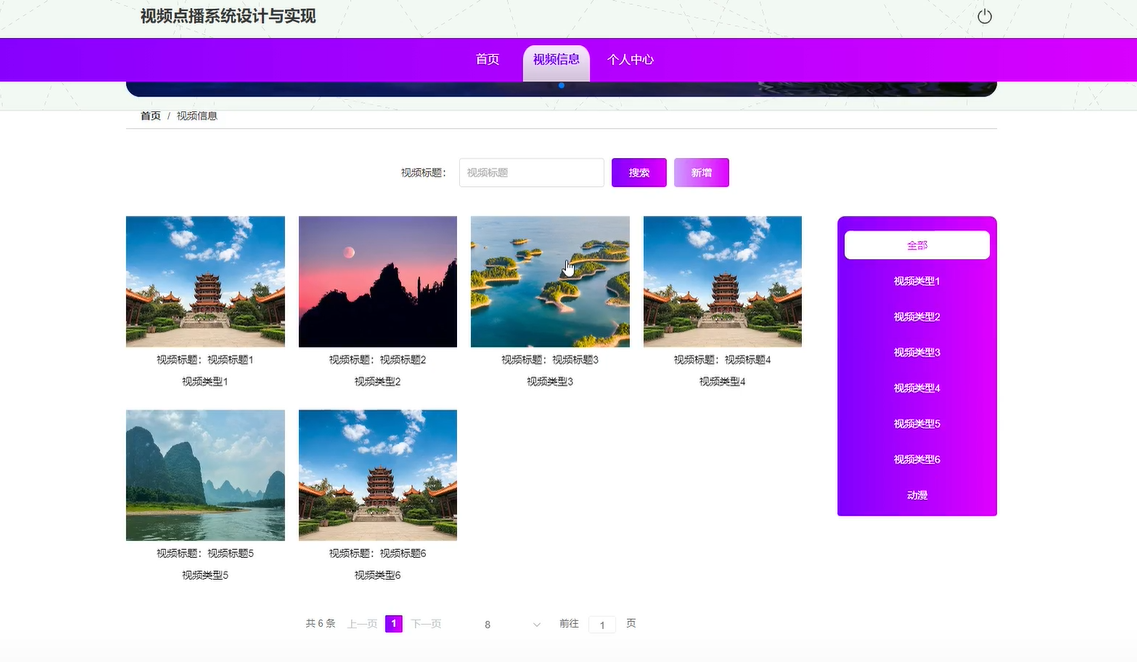
Task: Focus the 视频标题 search input
Action: pos(532,173)
